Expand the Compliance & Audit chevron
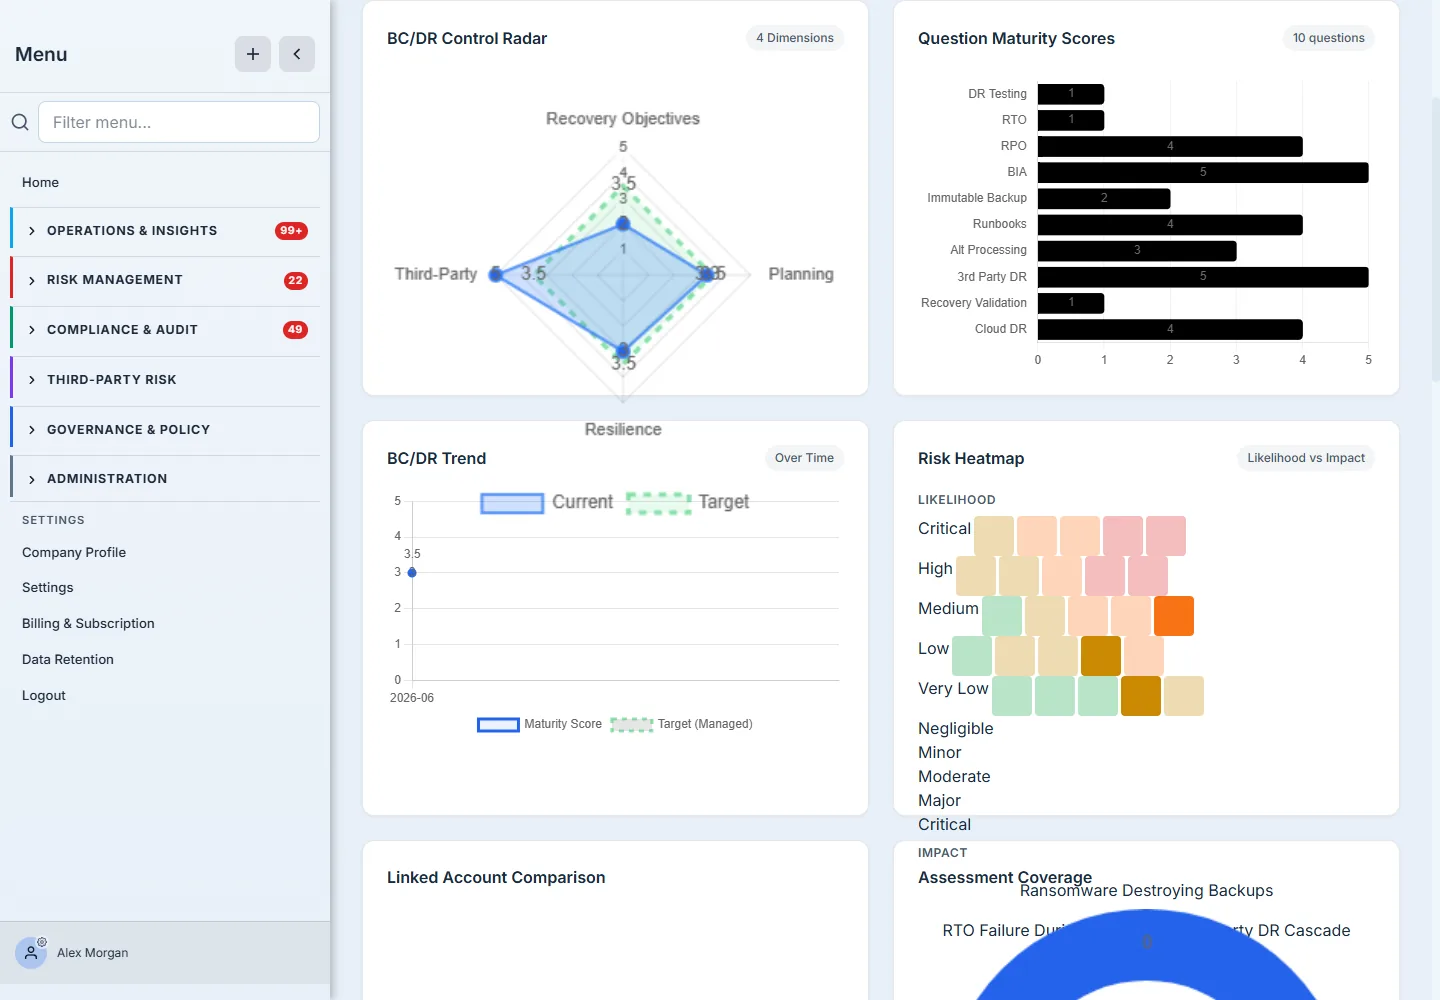Viewport: 1440px width, 1000px height. tap(32, 330)
